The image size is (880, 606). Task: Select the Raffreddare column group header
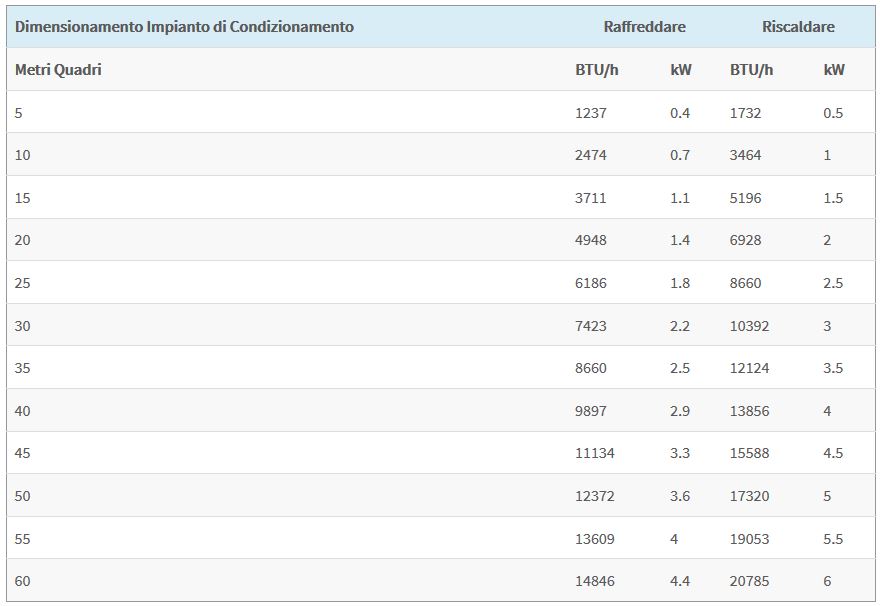(644, 27)
